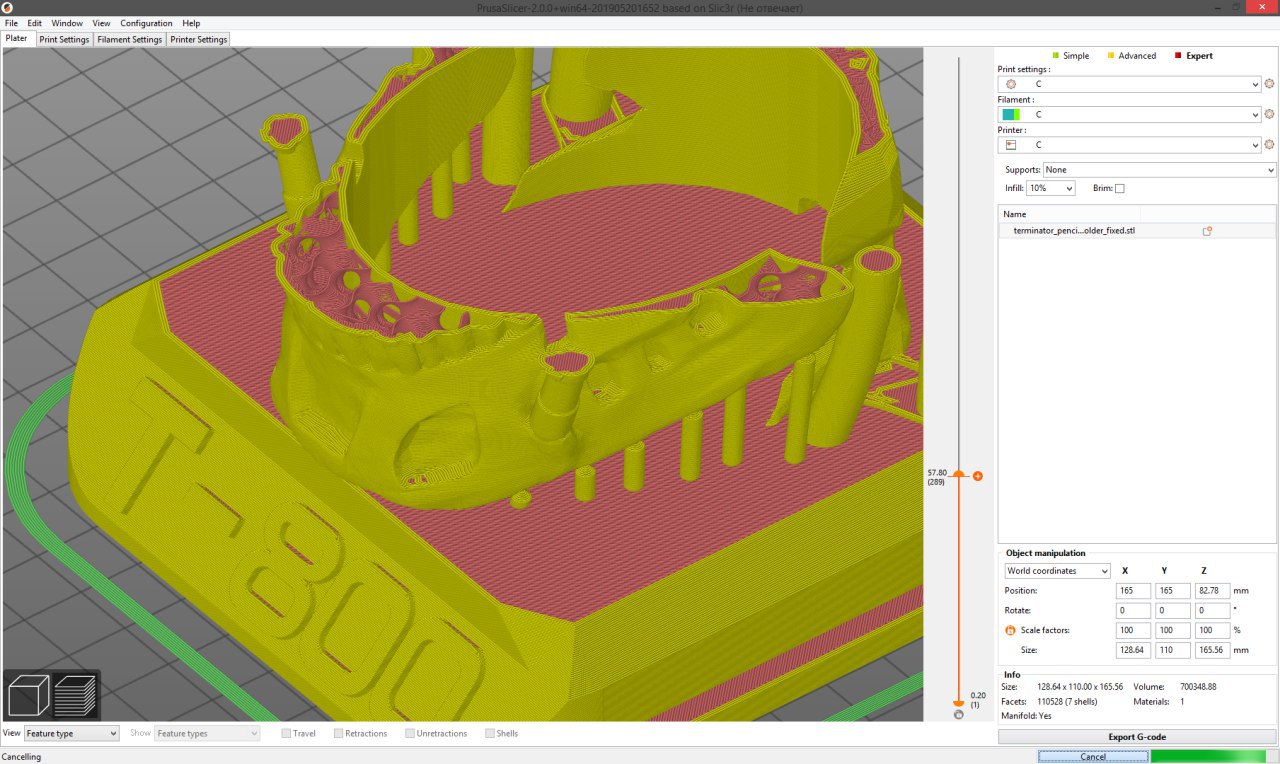Open the Print settings preset dropdown
The width and height of the screenshot is (1280, 764).
(1130, 85)
